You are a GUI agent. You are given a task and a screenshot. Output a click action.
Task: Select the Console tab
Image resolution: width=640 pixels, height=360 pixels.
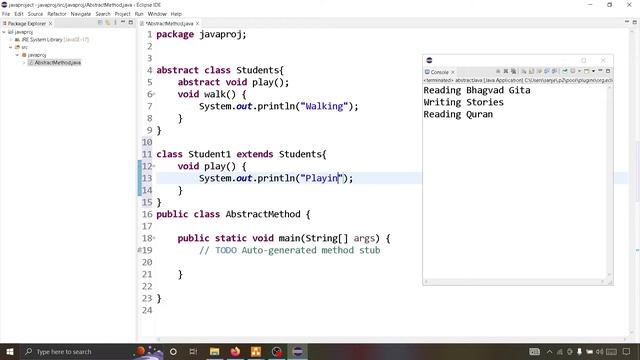[437, 72]
